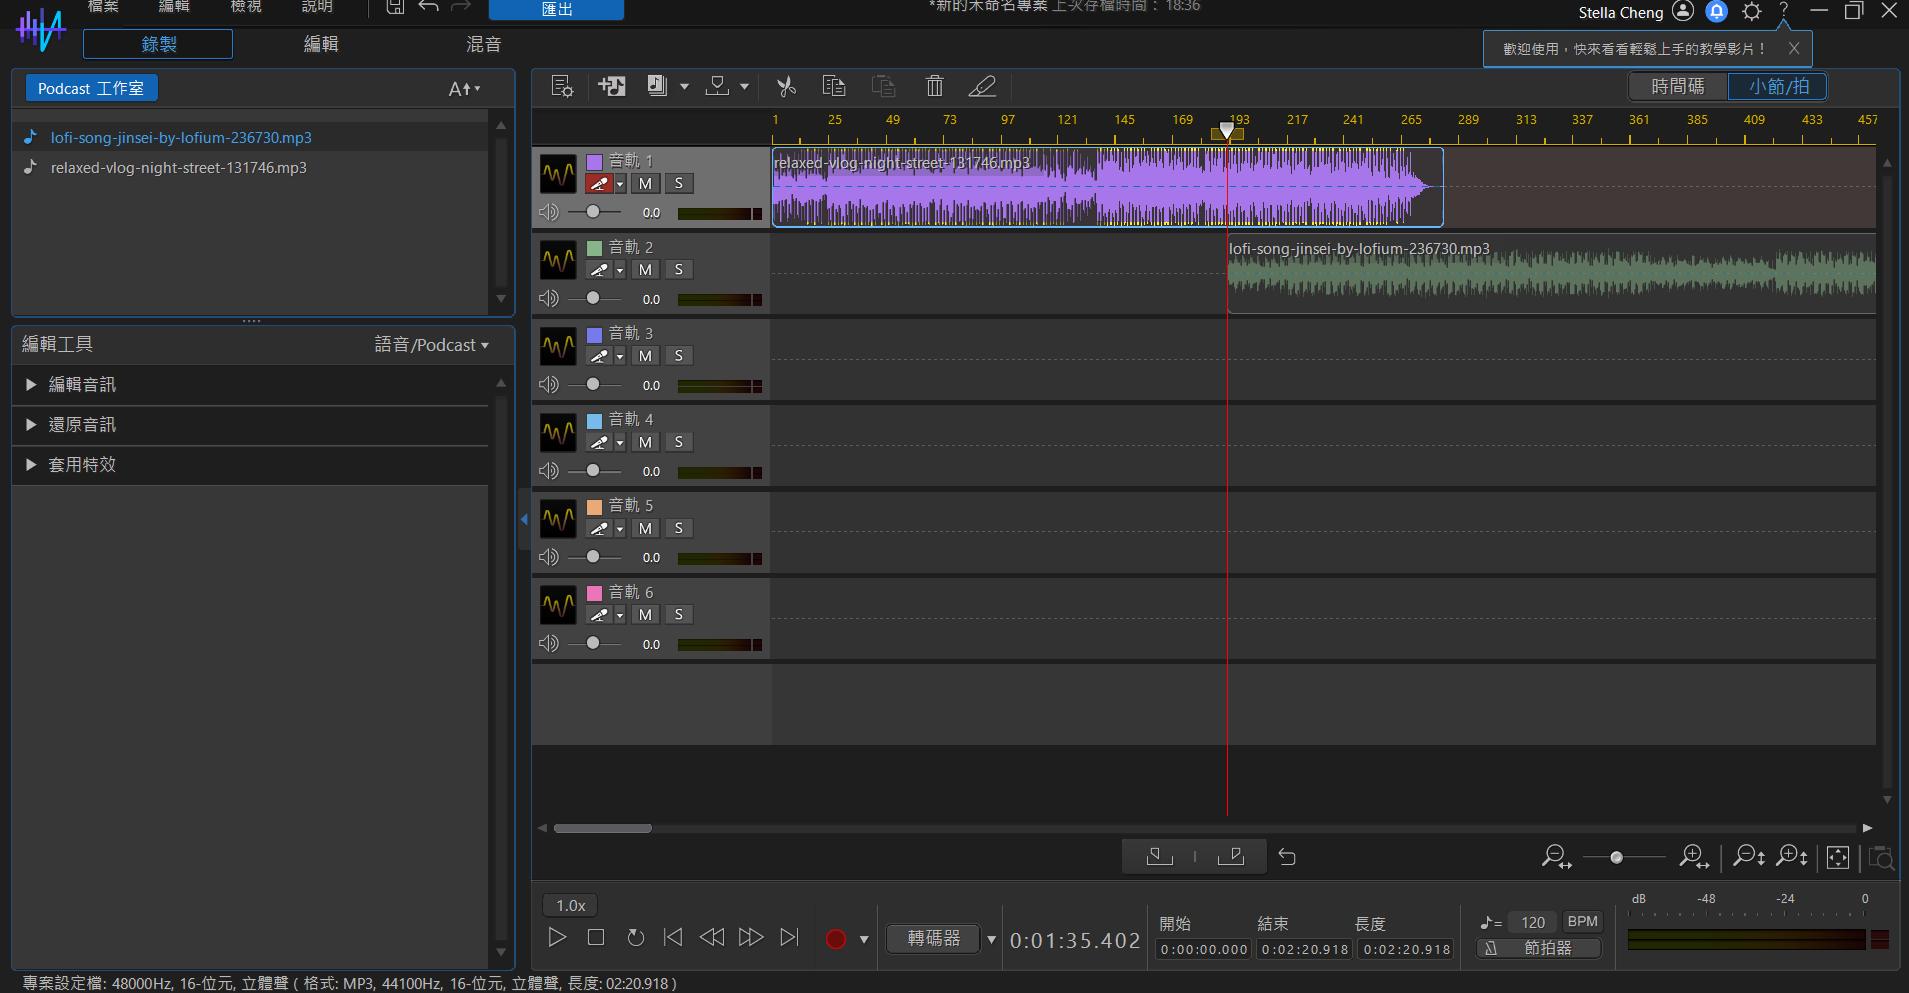Click the scissors split tool icon
Image resolution: width=1909 pixels, height=993 pixels.
pyautogui.click(x=786, y=87)
